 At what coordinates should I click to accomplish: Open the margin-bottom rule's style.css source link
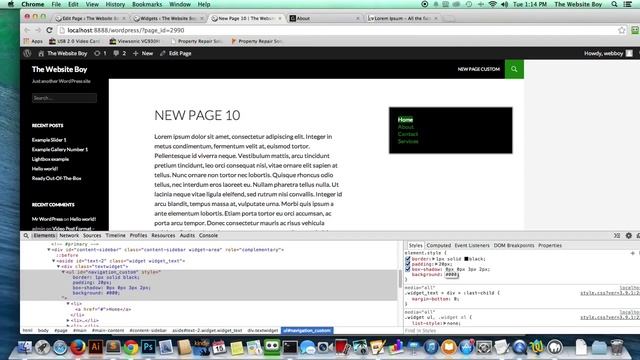point(610,293)
